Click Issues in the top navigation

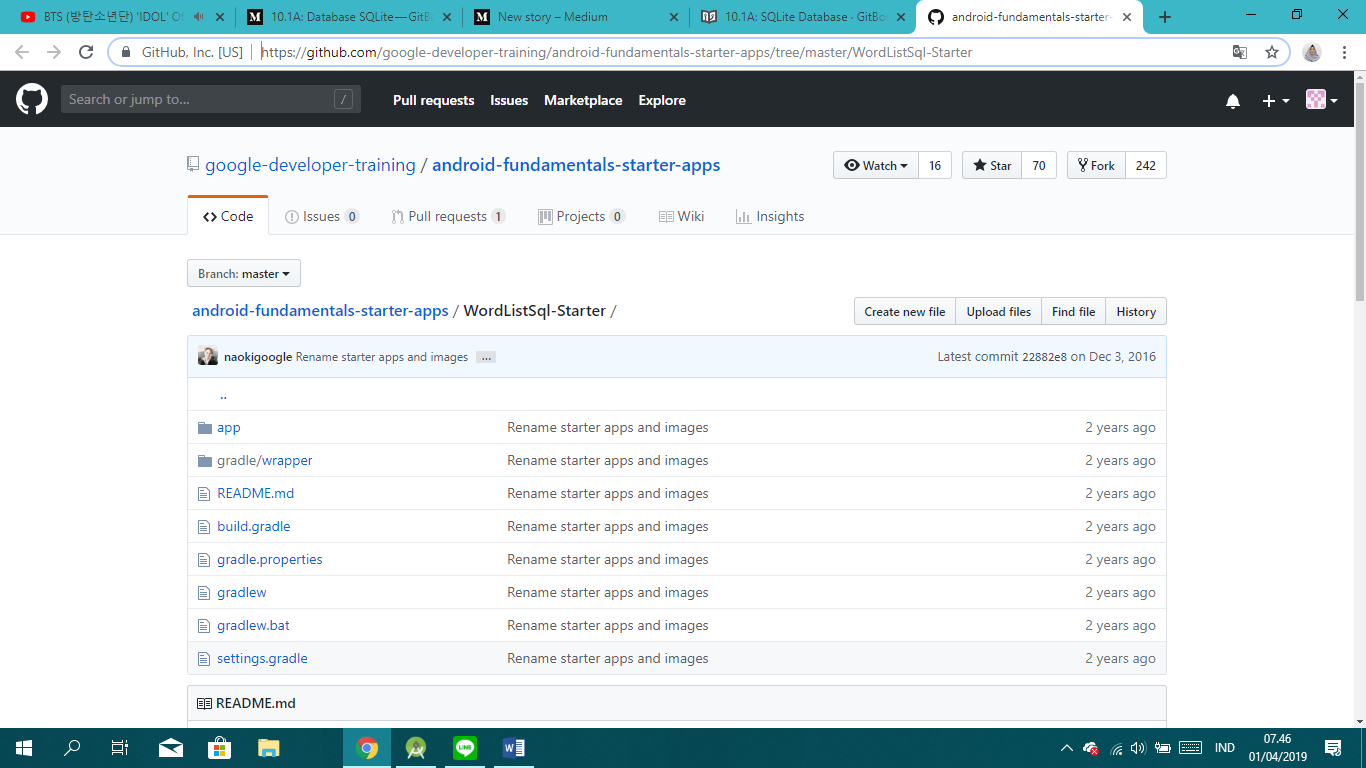509,100
